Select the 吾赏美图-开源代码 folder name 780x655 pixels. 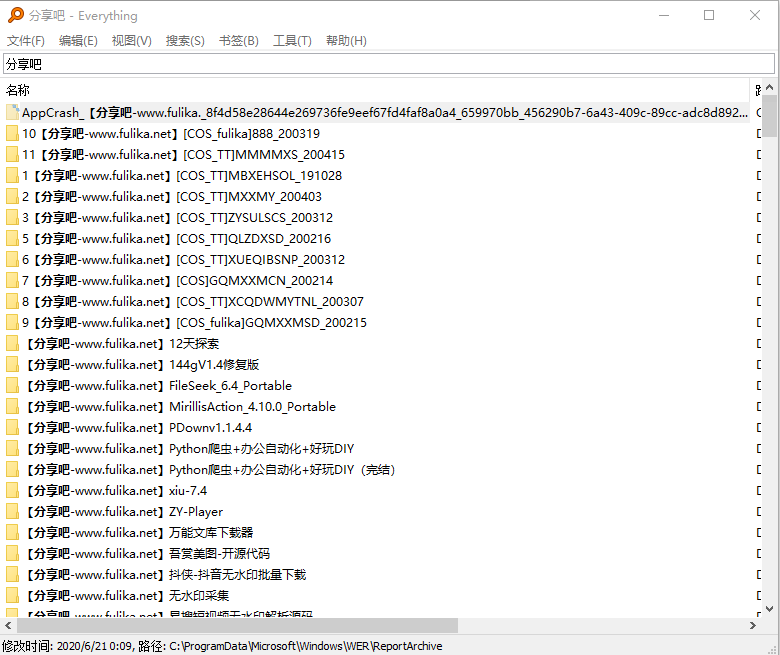point(148,554)
